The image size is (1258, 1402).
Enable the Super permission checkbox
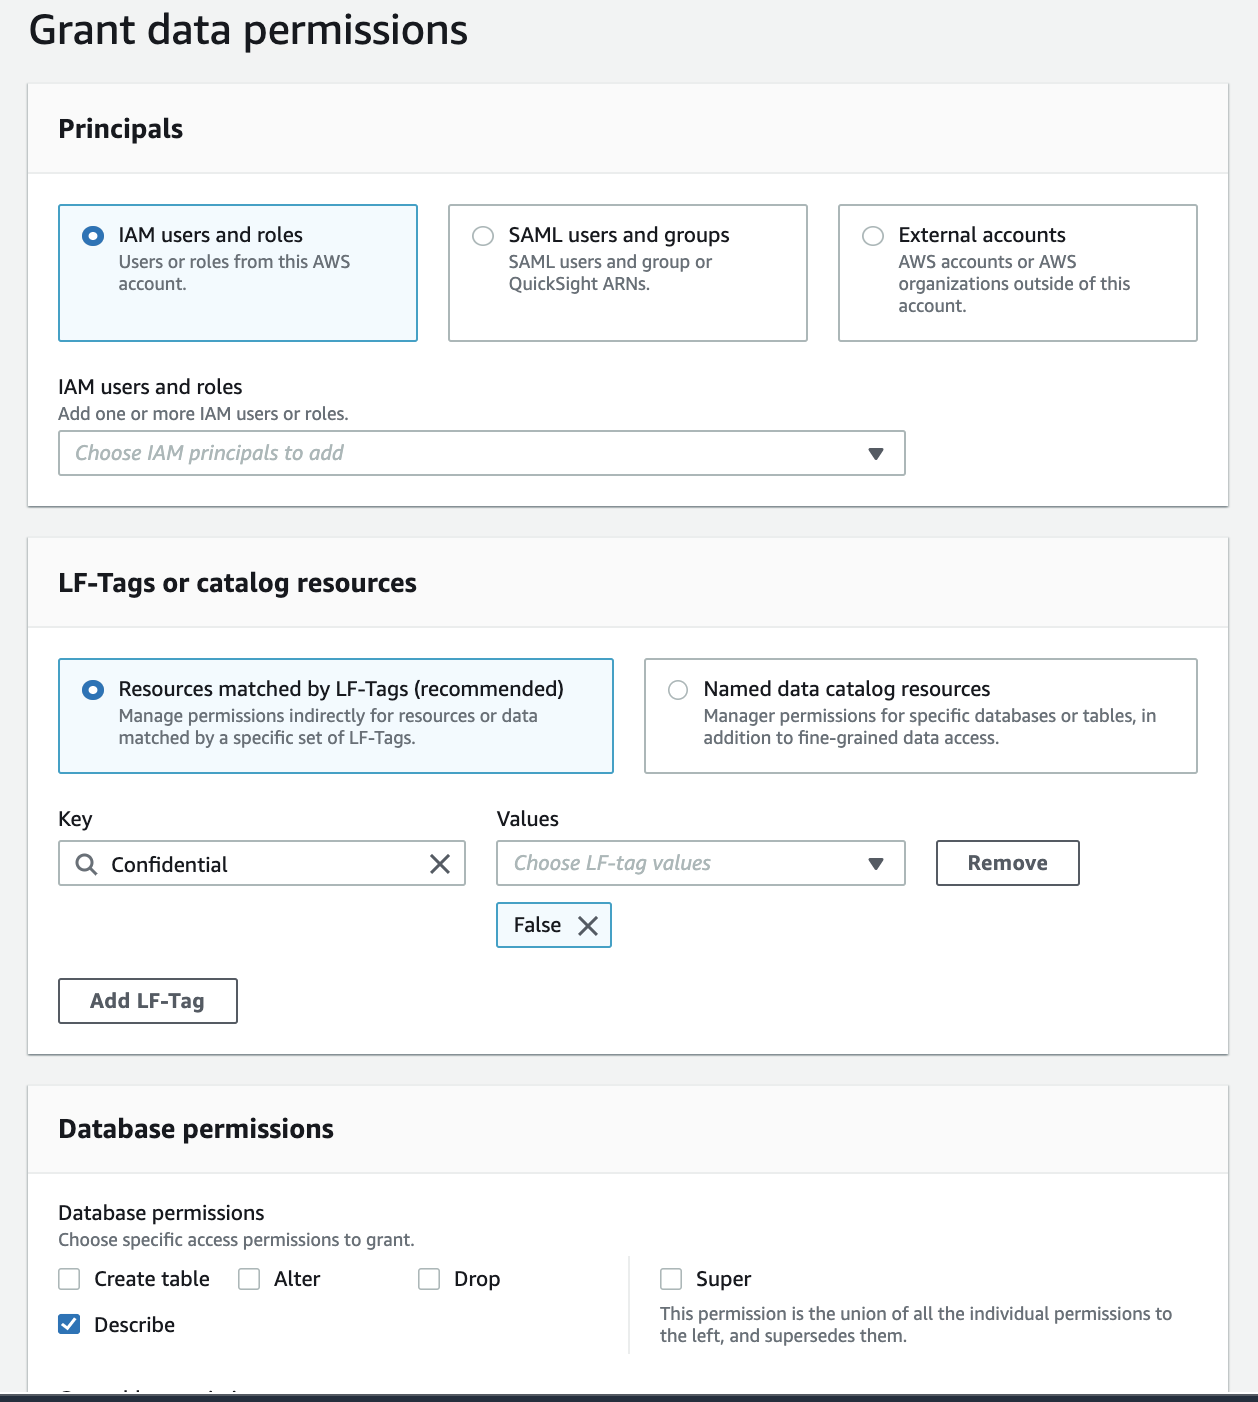click(x=671, y=1279)
